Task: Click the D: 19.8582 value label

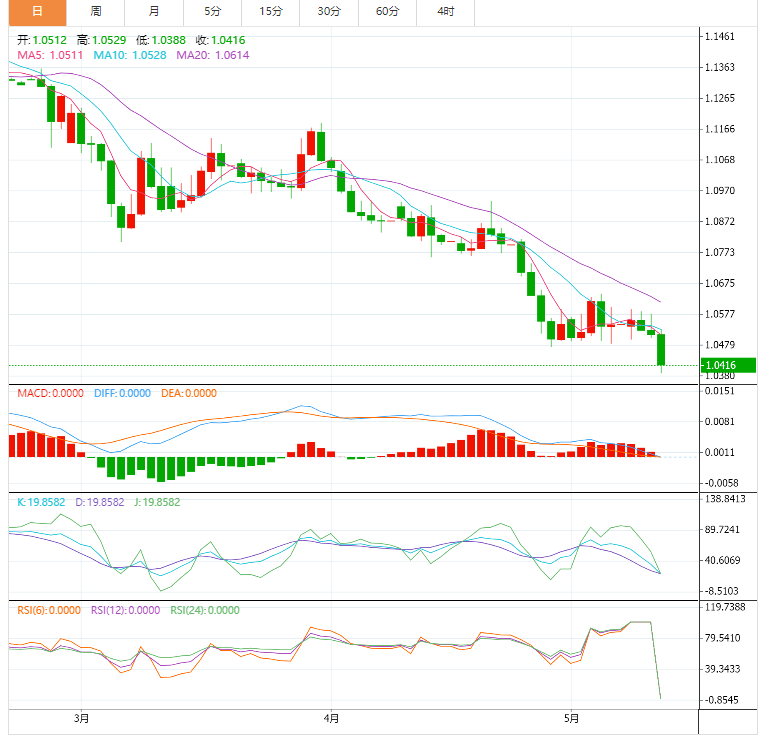Action: (99, 502)
